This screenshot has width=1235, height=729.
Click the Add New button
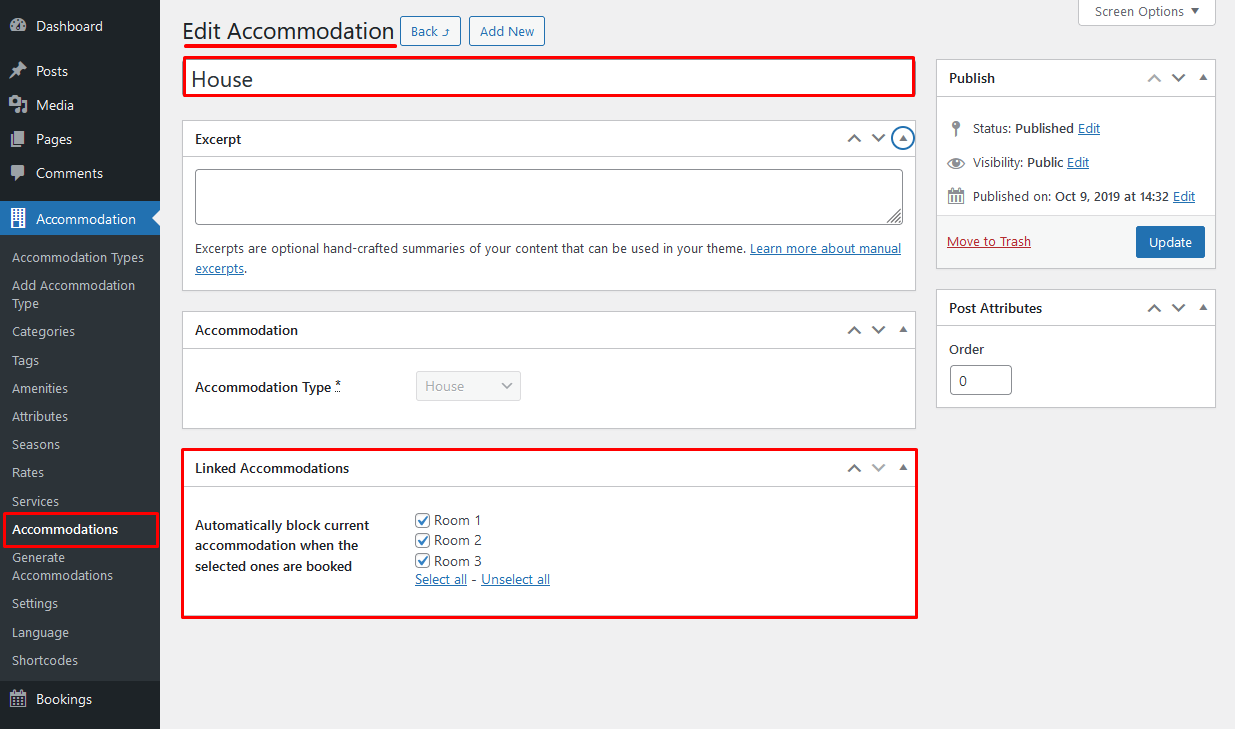507,31
